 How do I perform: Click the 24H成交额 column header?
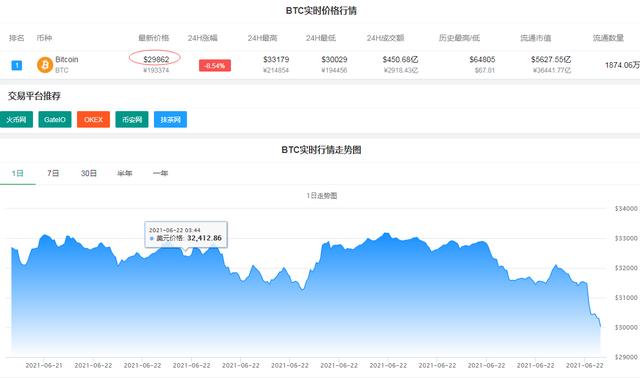point(385,38)
